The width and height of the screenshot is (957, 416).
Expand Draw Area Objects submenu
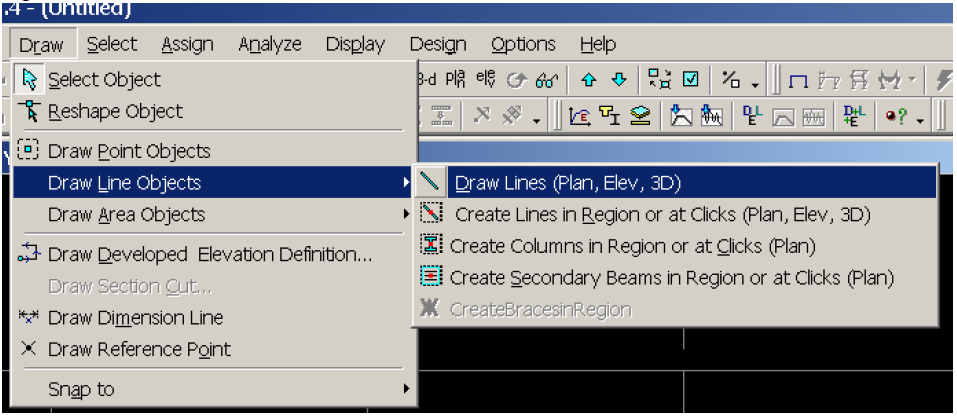(214, 214)
